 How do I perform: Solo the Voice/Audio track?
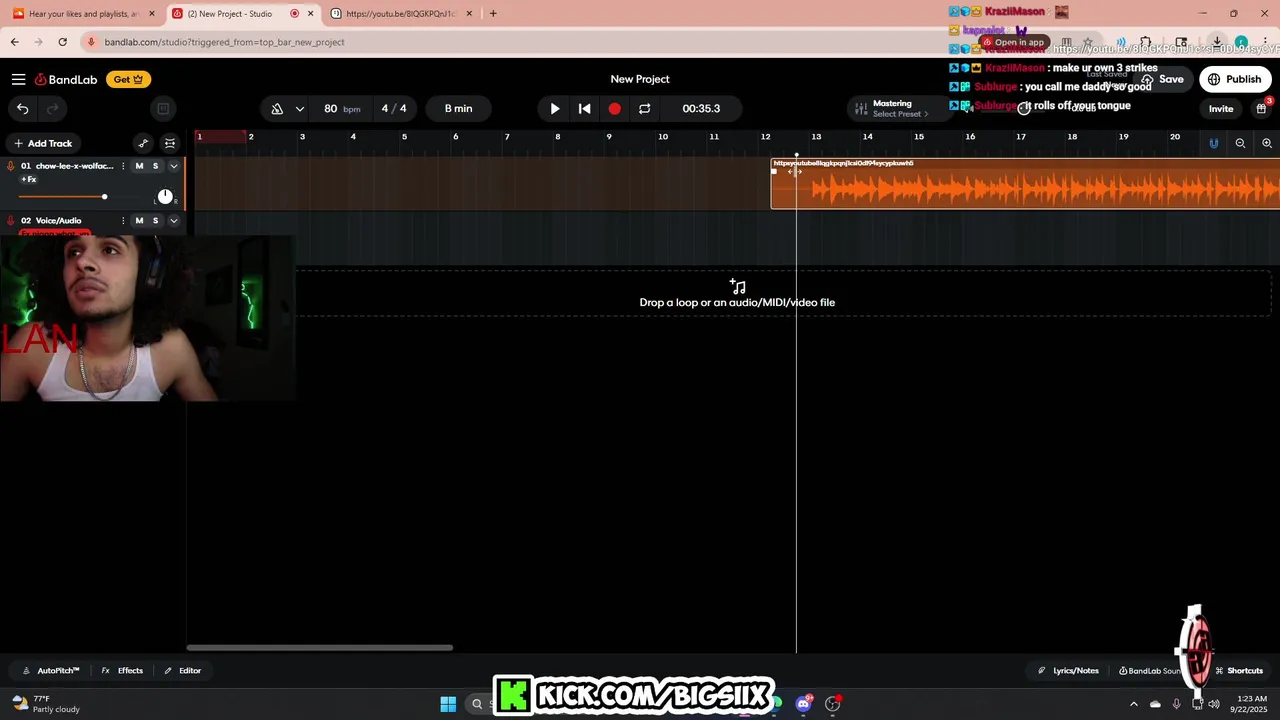tap(155, 220)
